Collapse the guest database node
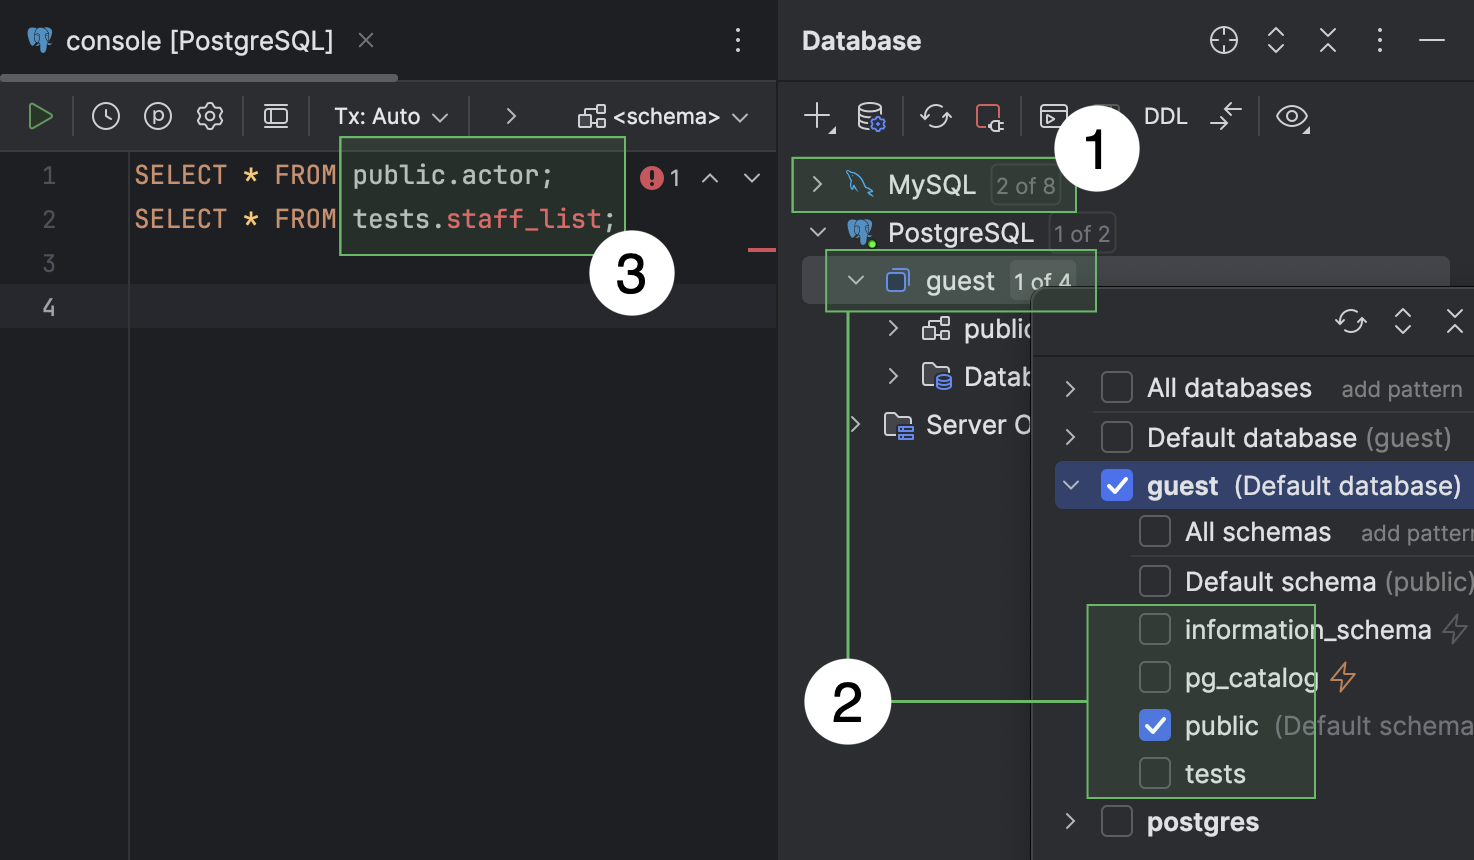Image resolution: width=1474 pixels, height=860 pixels. (x=855, y=280)
